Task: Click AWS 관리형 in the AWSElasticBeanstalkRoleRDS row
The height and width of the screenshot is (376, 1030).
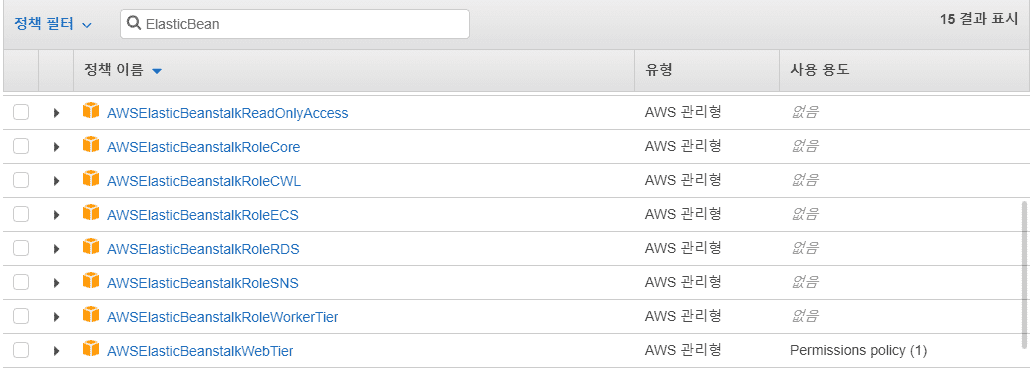Action: point(683,248)
